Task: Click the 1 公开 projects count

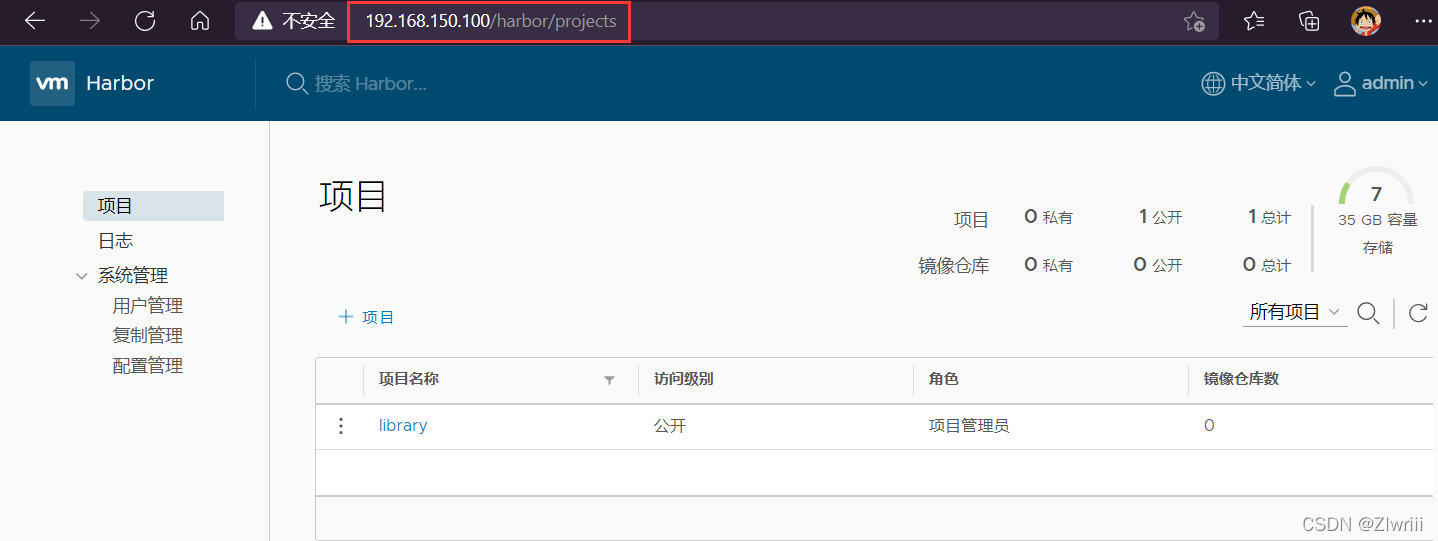Action: click(1160, 217)
